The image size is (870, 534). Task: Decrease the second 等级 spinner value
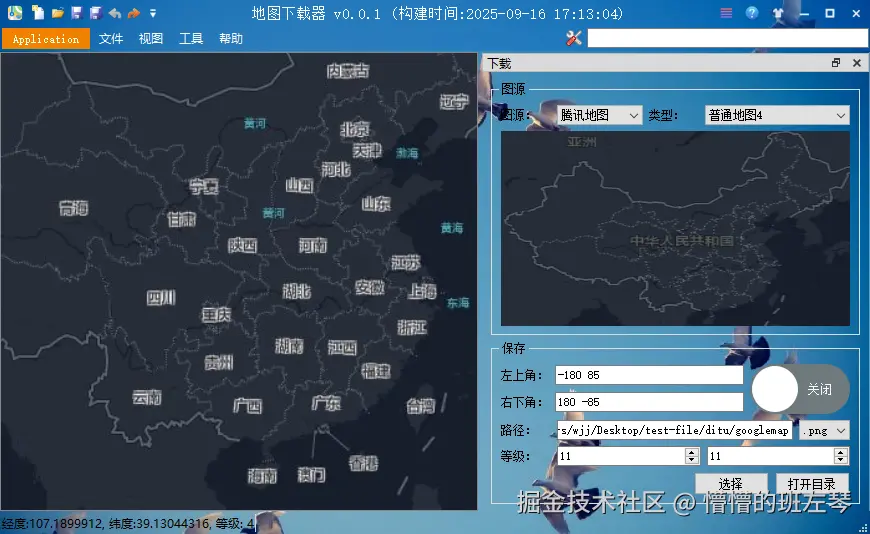(x=841, y=461)
